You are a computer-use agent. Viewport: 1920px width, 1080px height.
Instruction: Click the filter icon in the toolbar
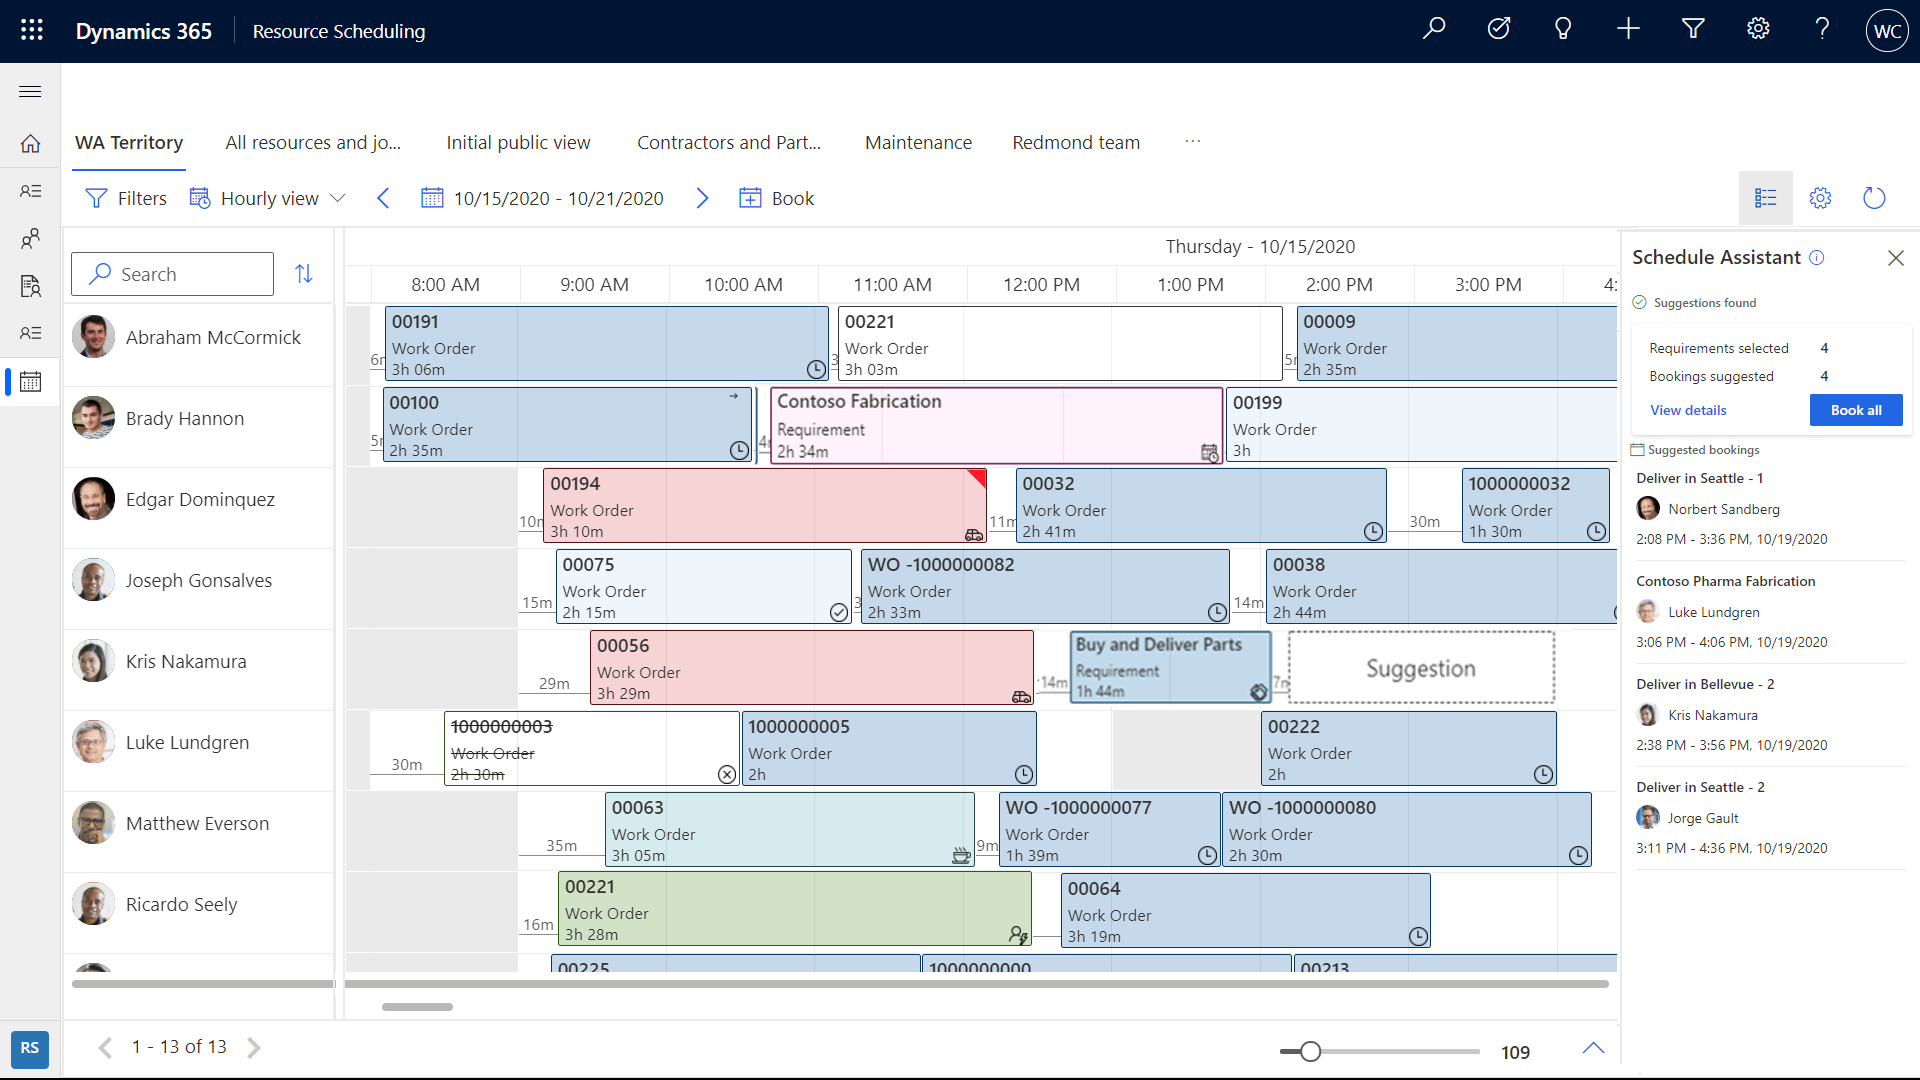(x=96, y=198)
